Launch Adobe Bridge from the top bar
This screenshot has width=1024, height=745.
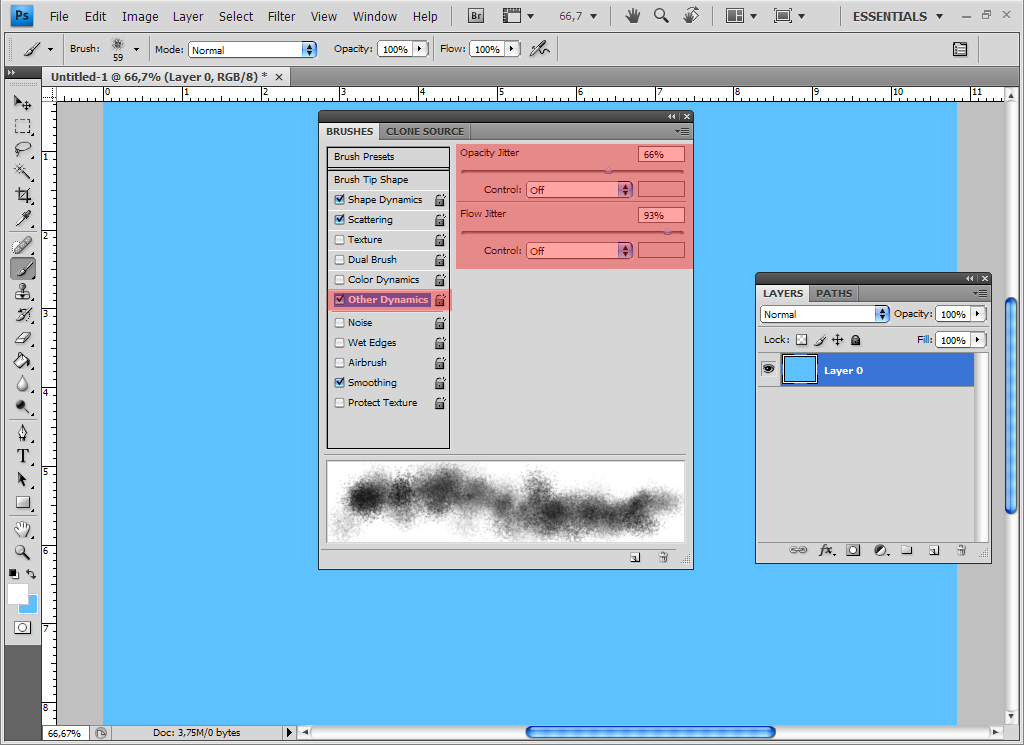point(476,16)
